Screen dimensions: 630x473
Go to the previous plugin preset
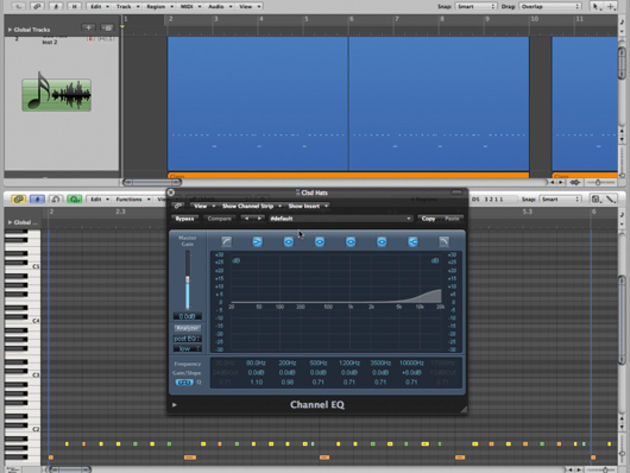click(x=247, y=218)
